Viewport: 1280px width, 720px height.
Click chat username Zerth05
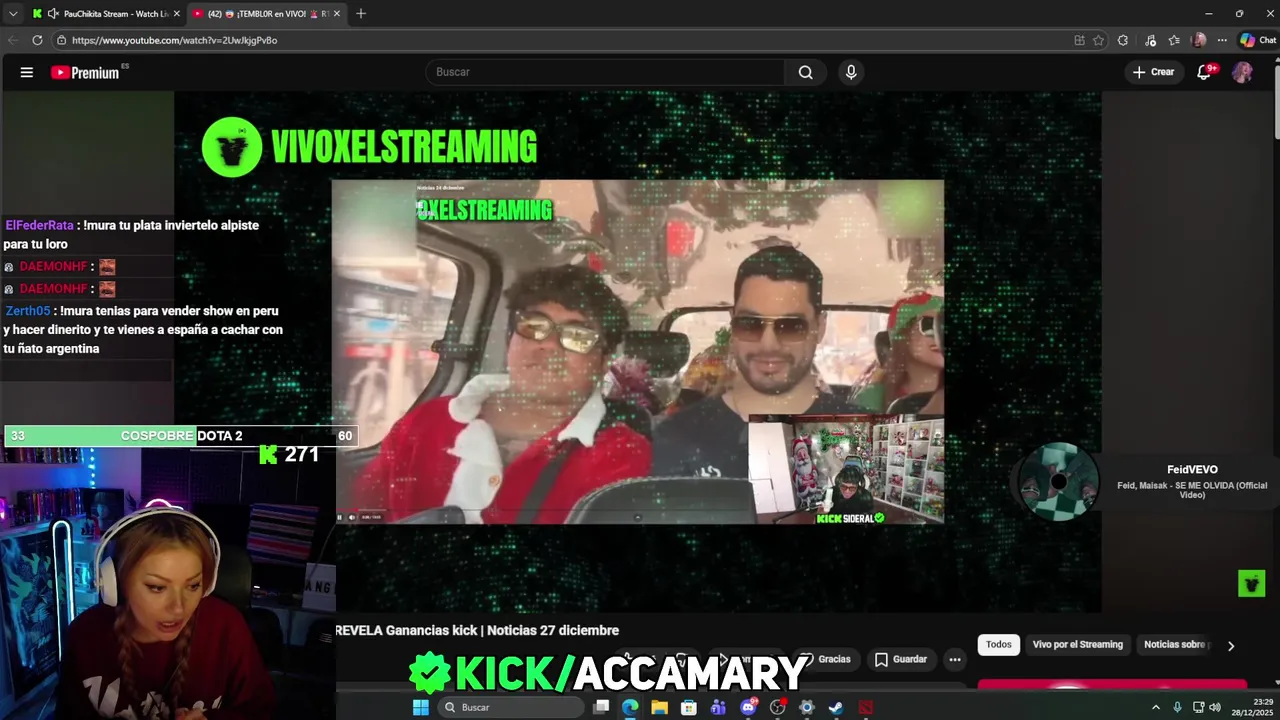(28, 311)
